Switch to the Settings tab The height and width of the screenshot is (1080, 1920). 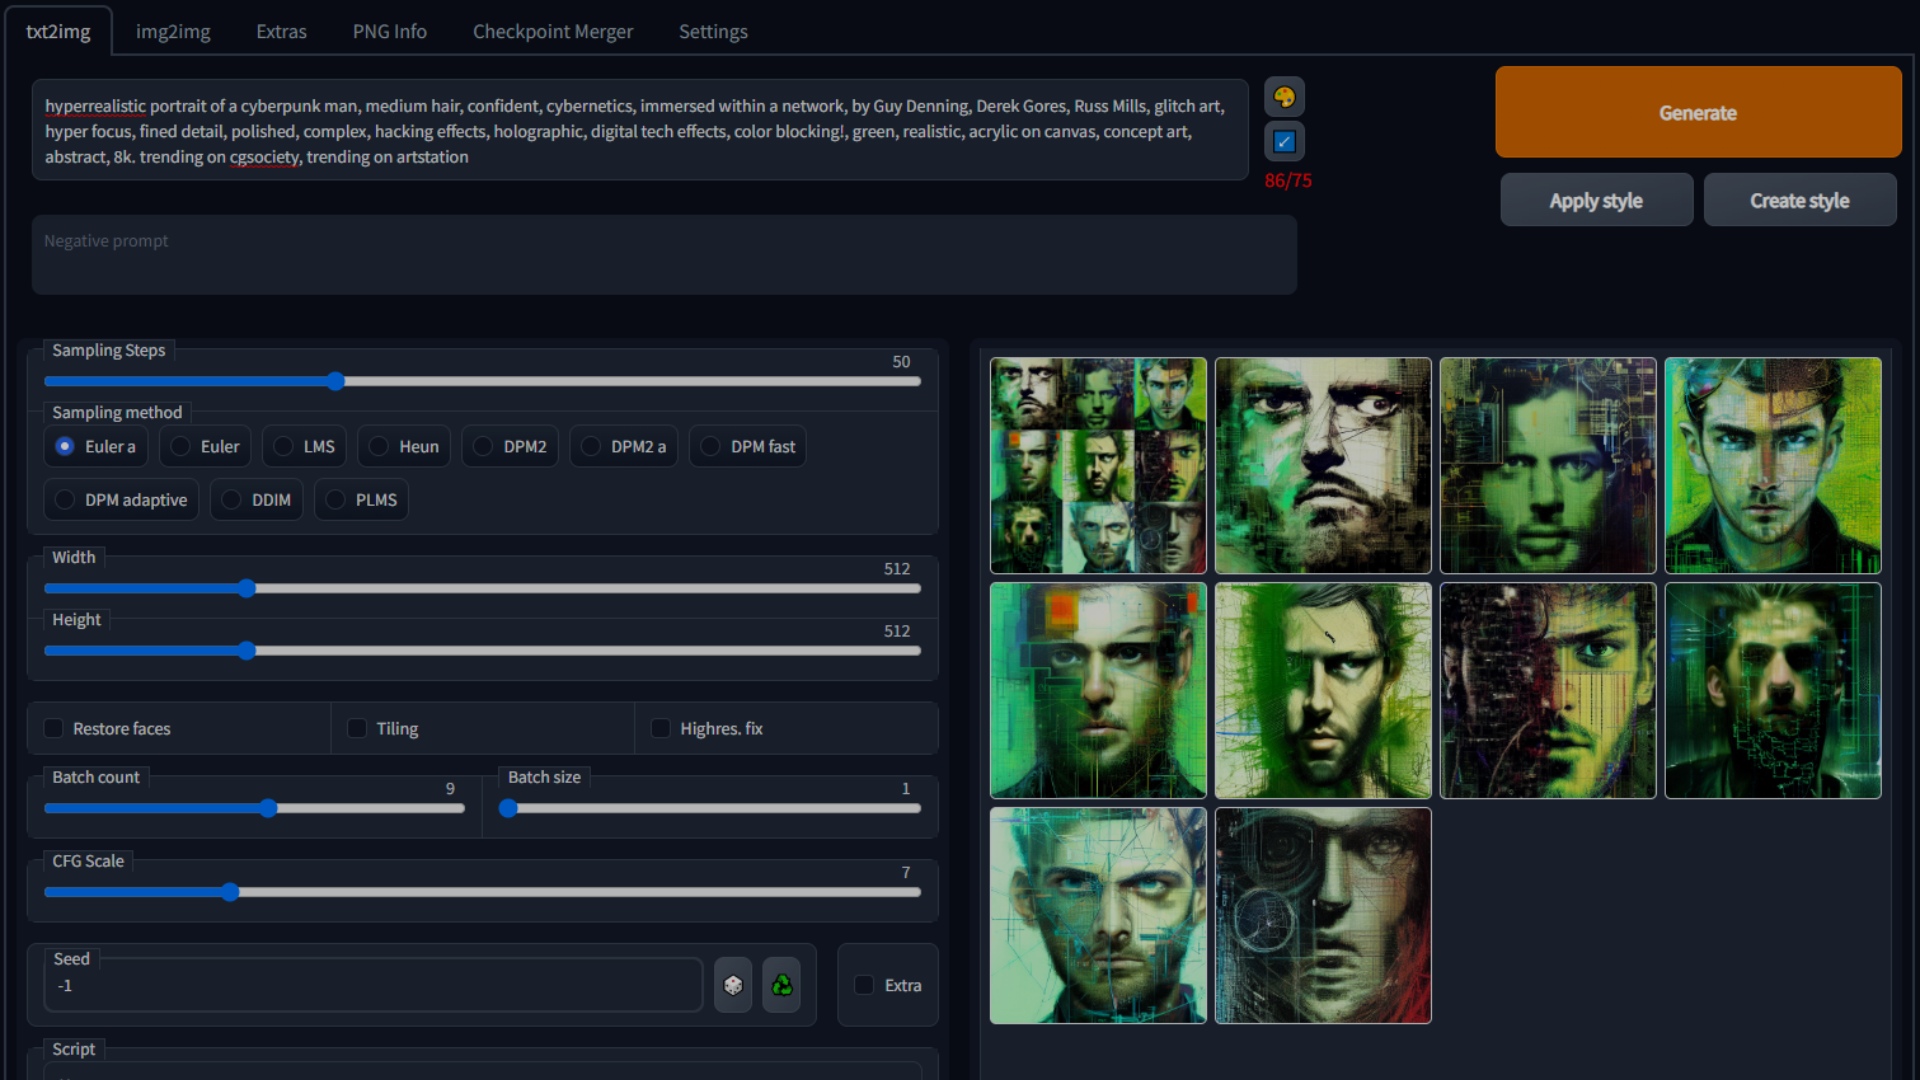(711, 30)
